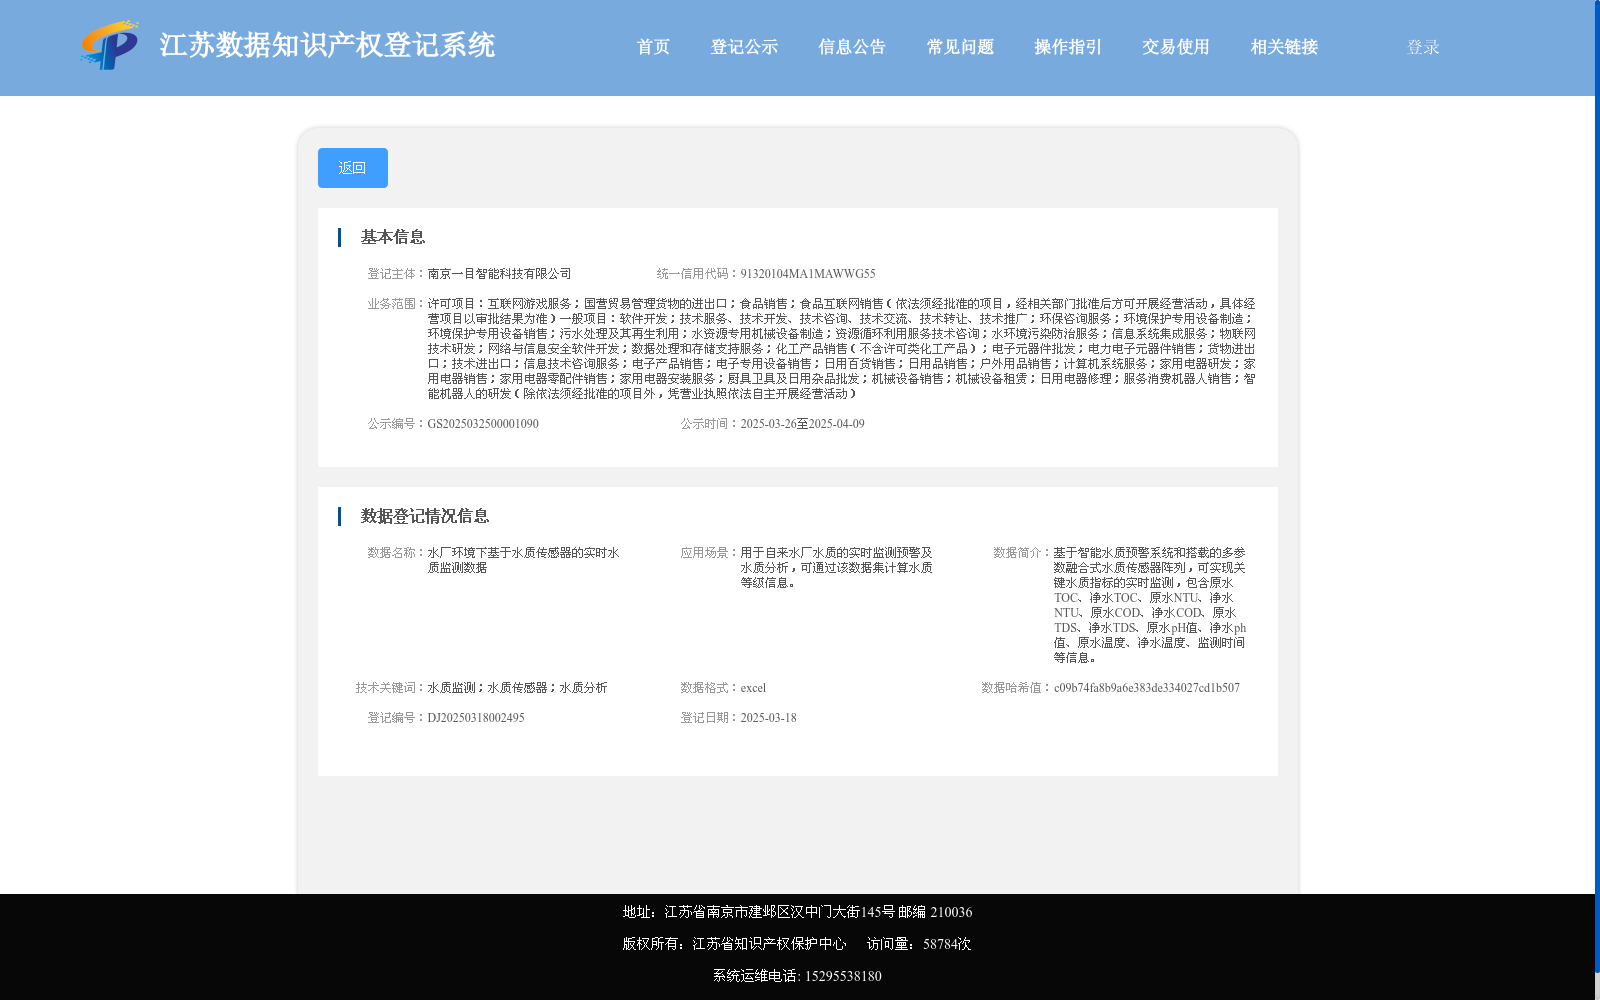Click the system logo icon in header
Viewport: 1600px width, 1000px height.
point(110,46)
